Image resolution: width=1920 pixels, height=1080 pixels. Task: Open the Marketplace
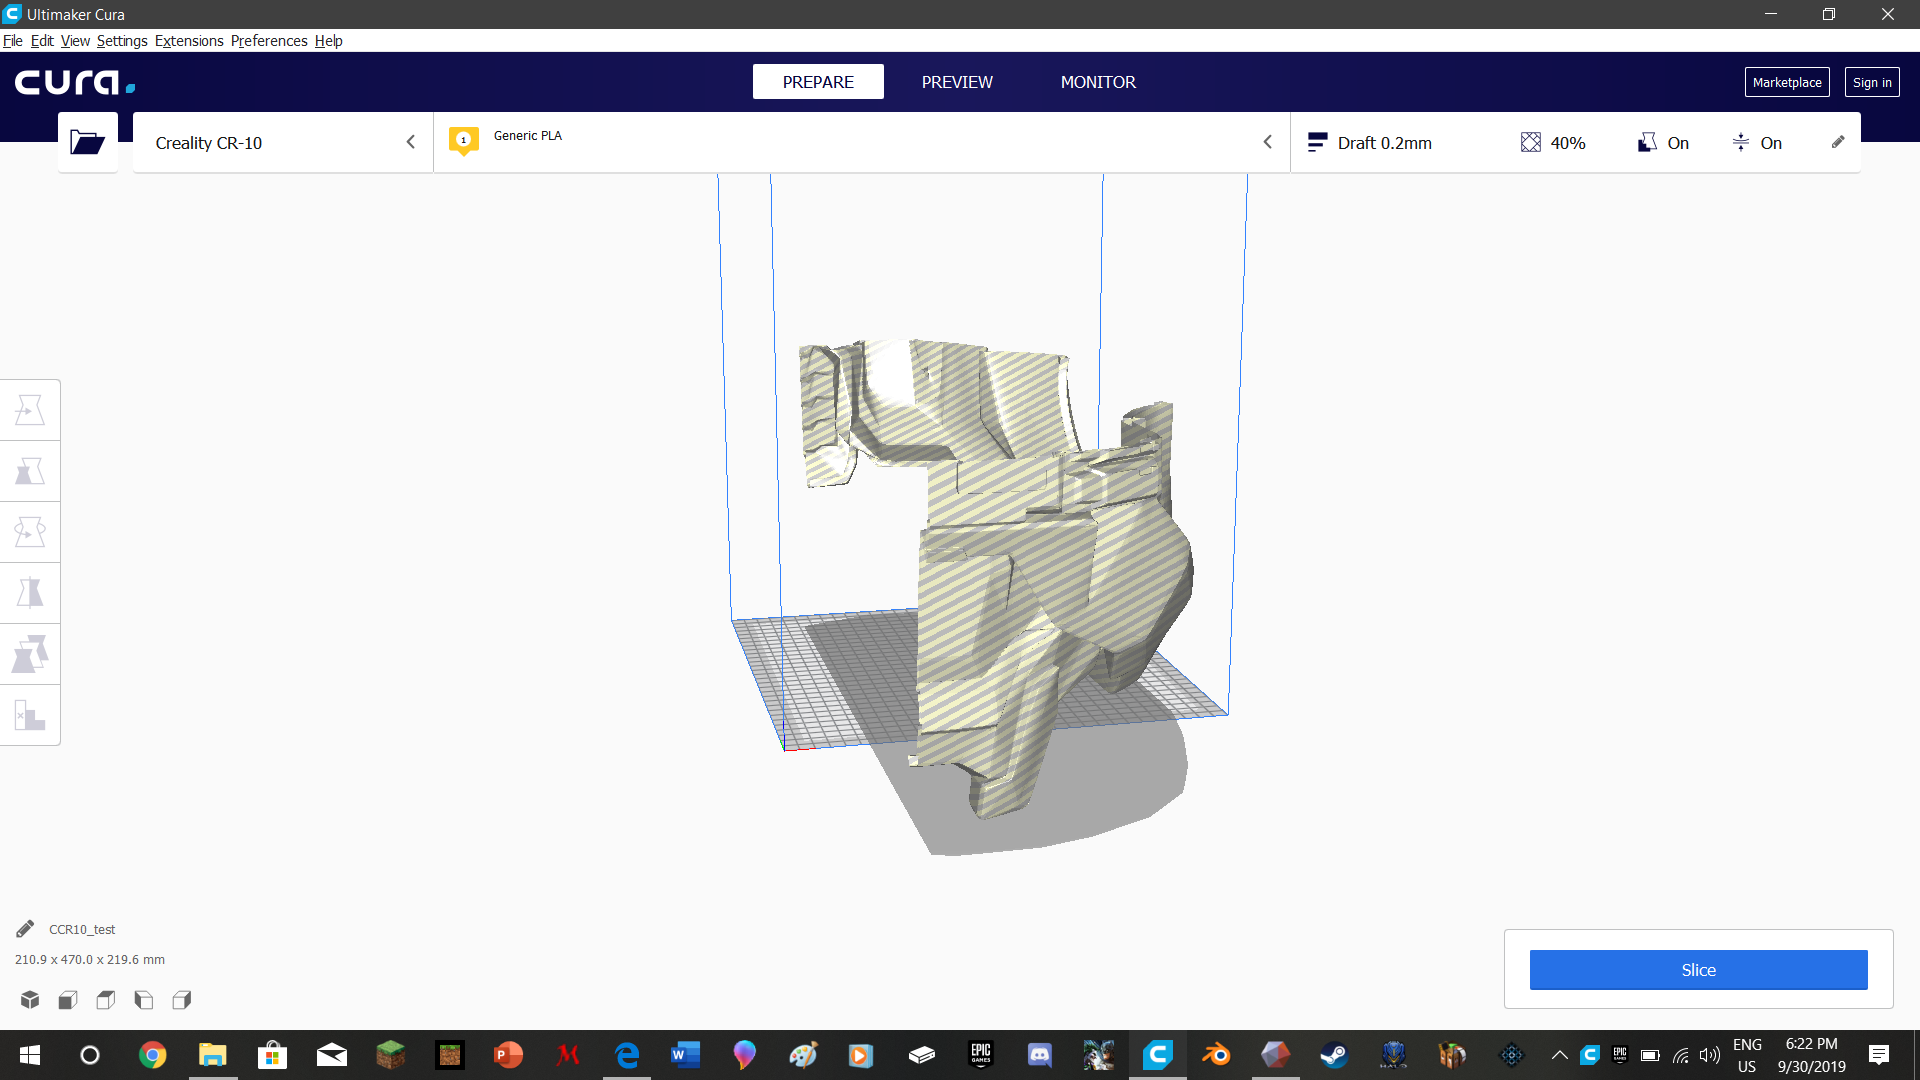click(1787, 82)
